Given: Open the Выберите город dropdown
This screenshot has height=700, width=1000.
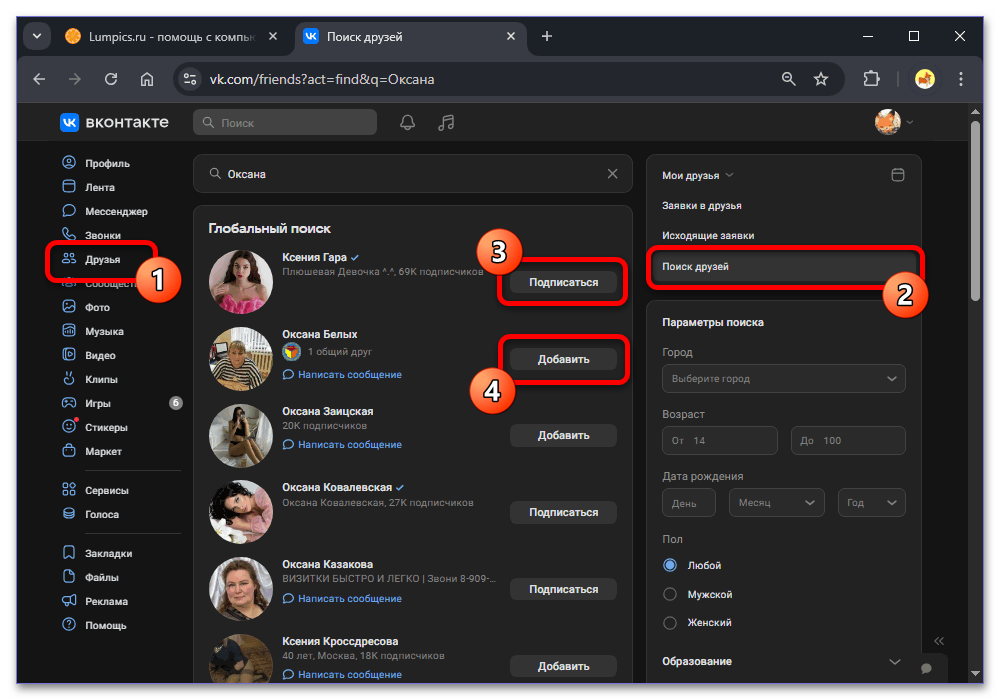Looking at the screenshot, I should pos(784,379).
